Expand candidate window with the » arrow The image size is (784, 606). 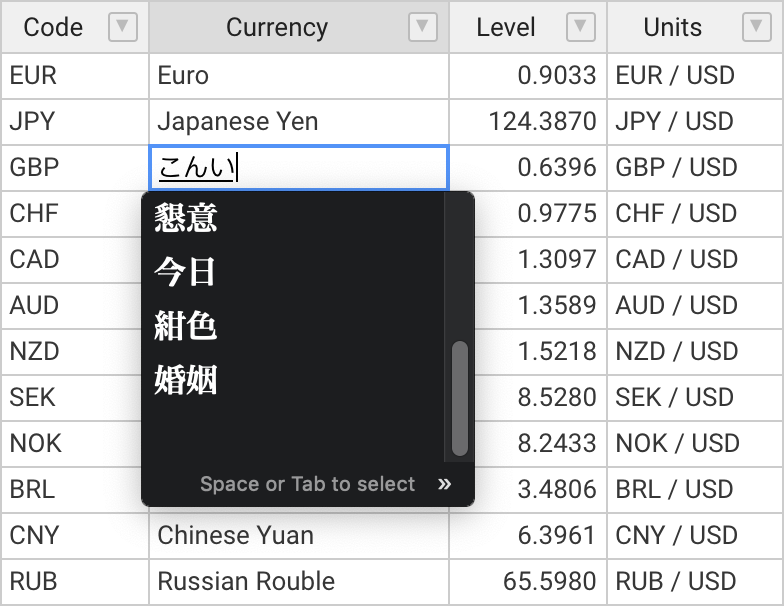click(444, 484)
